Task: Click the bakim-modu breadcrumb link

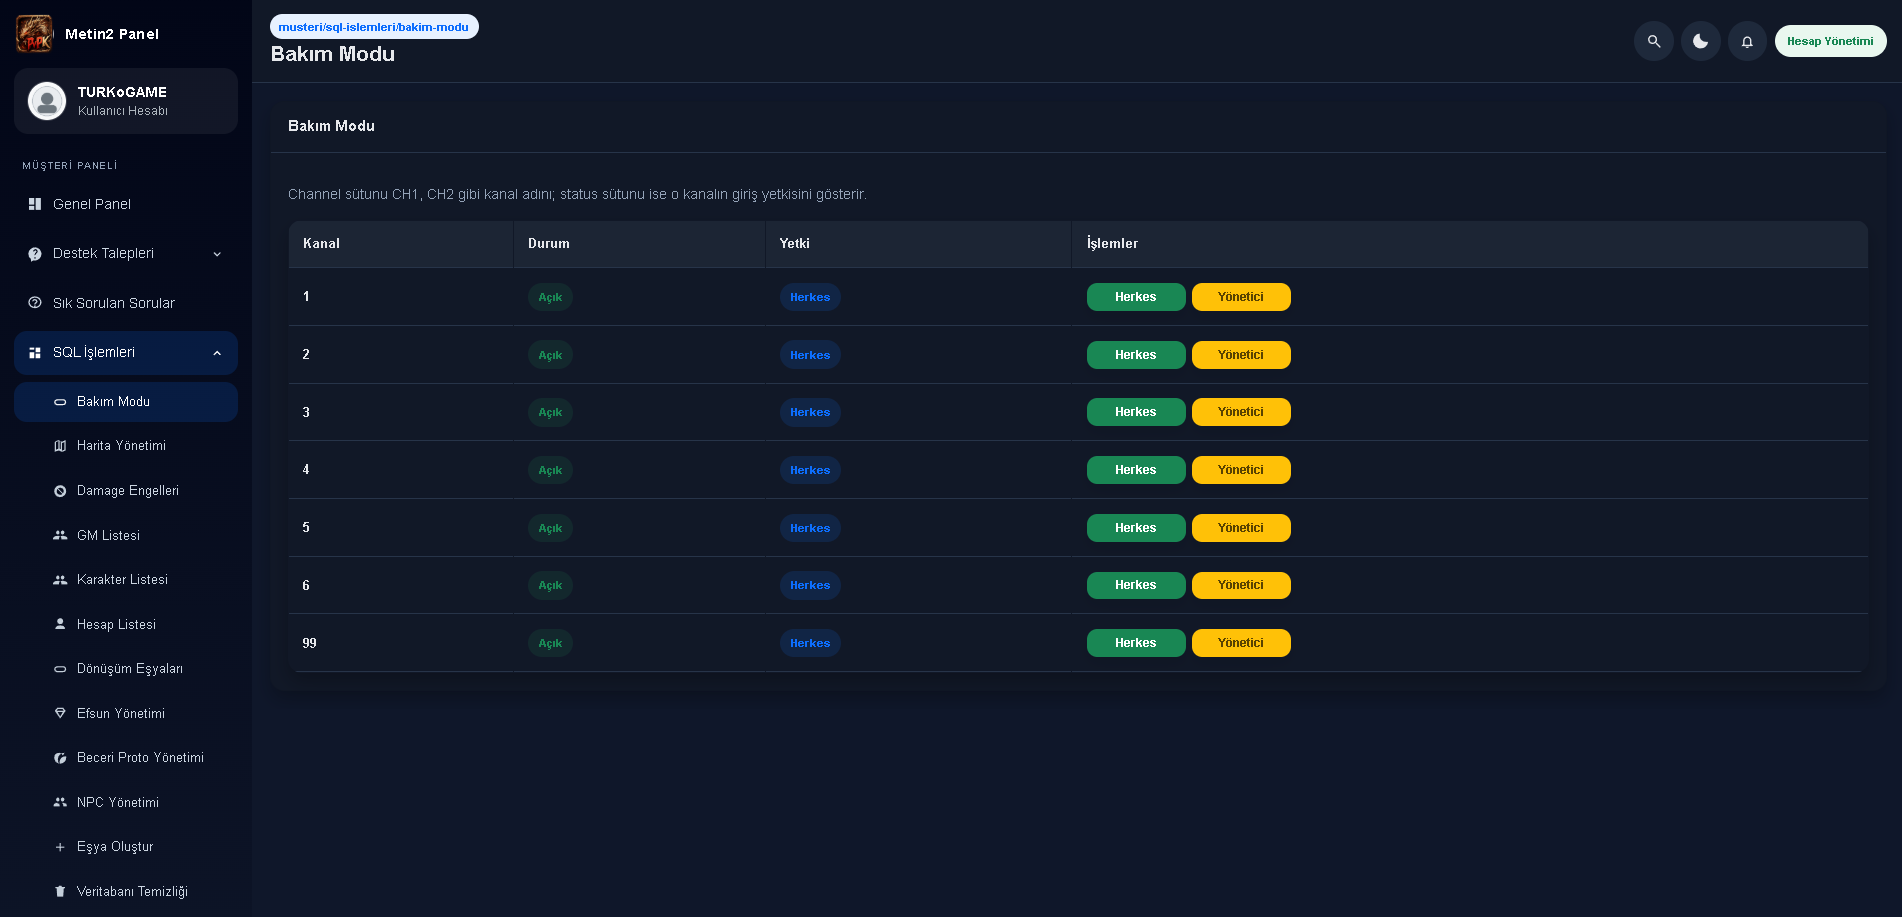Action: pos(374,27)
